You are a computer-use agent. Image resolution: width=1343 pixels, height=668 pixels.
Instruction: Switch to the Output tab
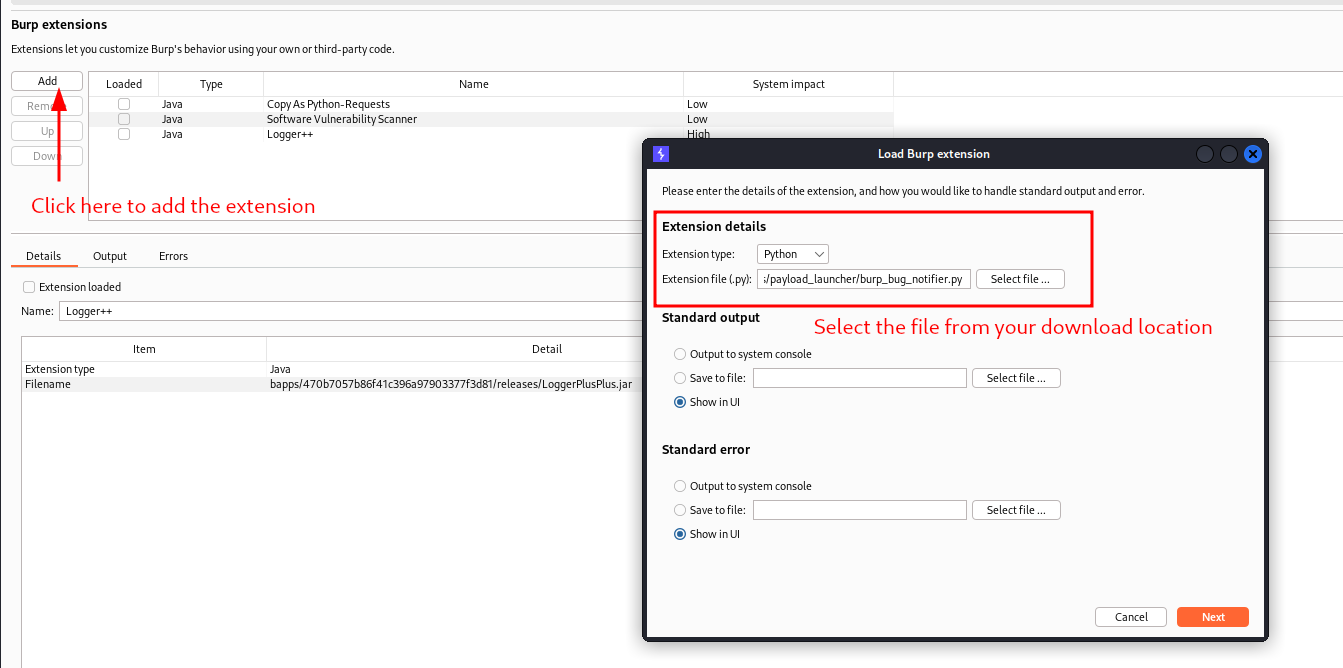pyautogui.click(x=110, y=256)
